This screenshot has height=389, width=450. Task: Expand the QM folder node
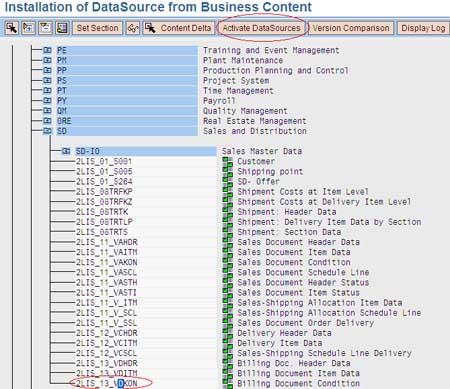click(47, 111)
